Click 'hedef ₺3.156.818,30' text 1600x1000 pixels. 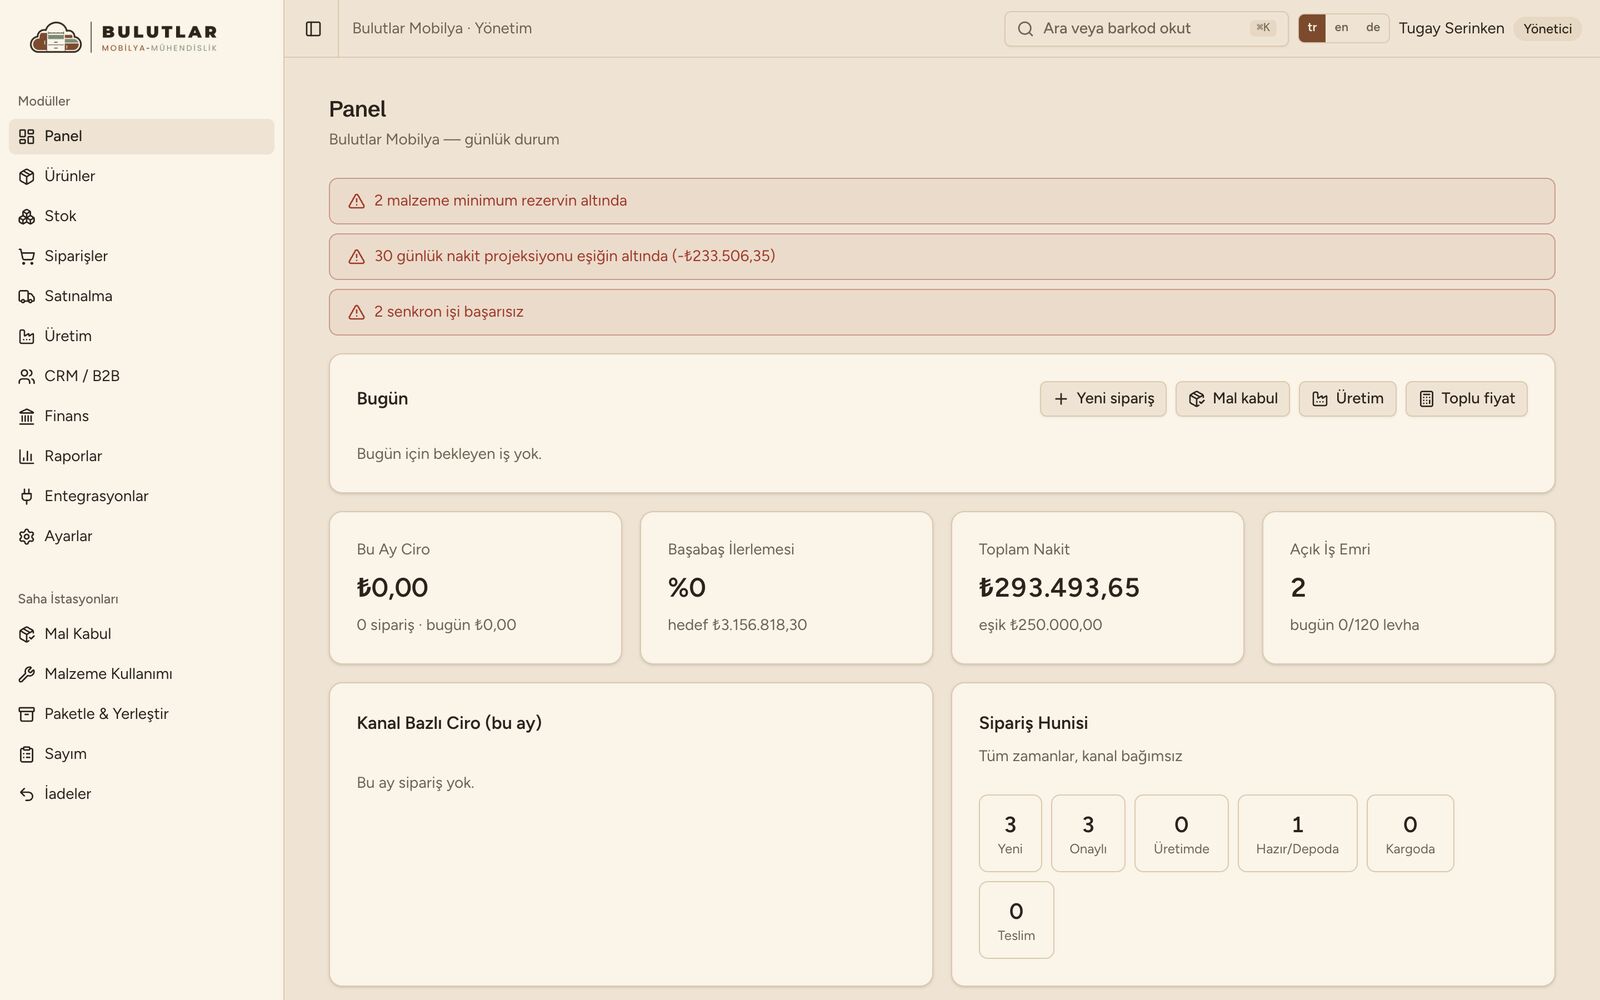tap(737, 625)
